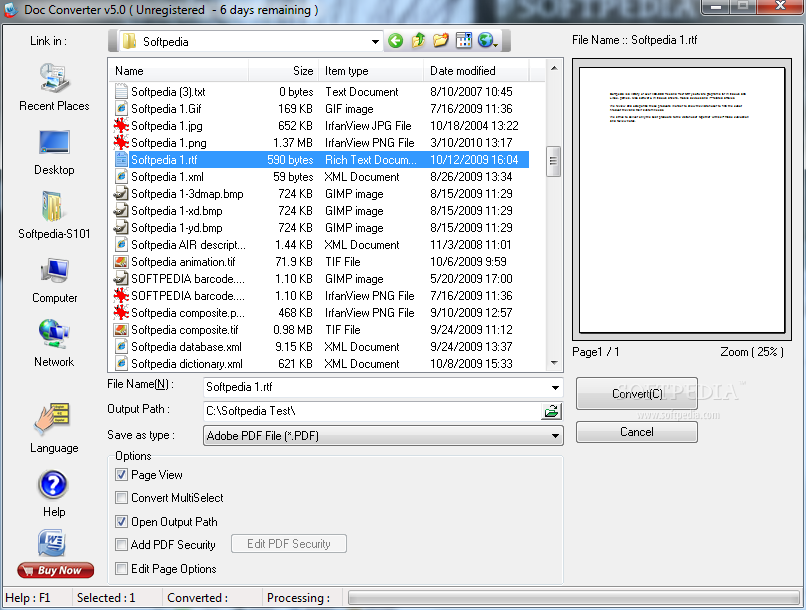The width and height of the screenshot is (806, 610).
Task: Open the view menu grid icon
Action: point(464,41)
